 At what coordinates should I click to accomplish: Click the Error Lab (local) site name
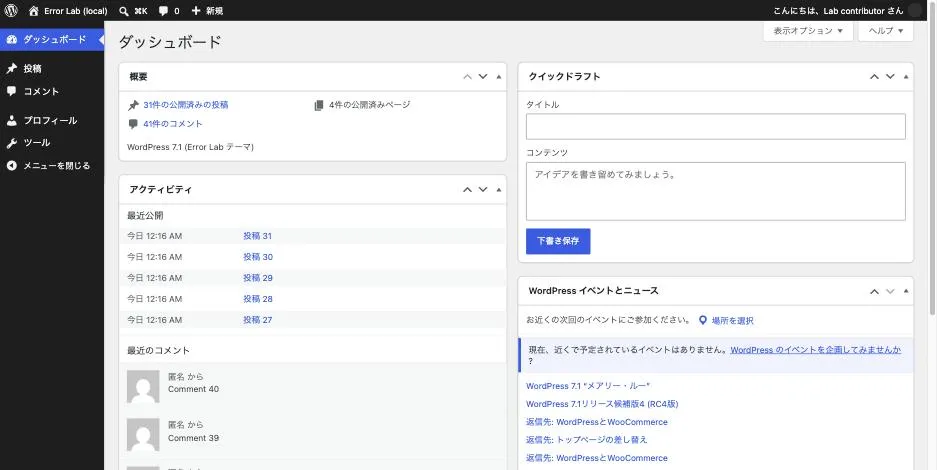pyautogui.click(x=76, y=11)
